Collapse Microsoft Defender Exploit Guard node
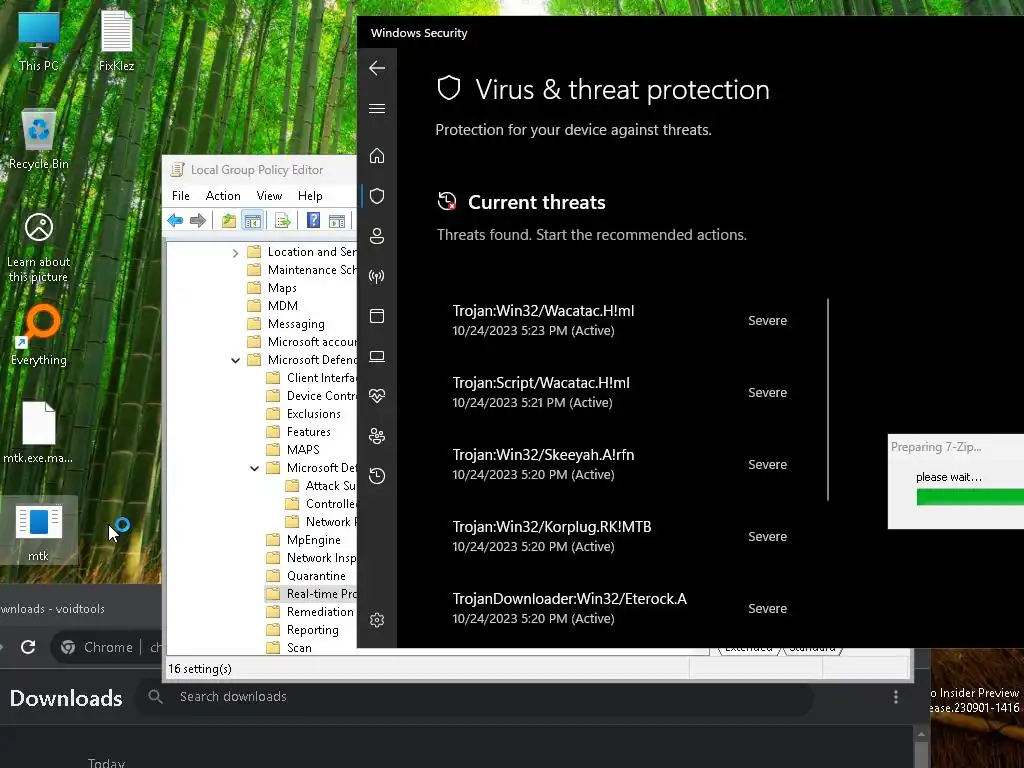The height and width of the screenshot is (768, 1024). point(255,468)
